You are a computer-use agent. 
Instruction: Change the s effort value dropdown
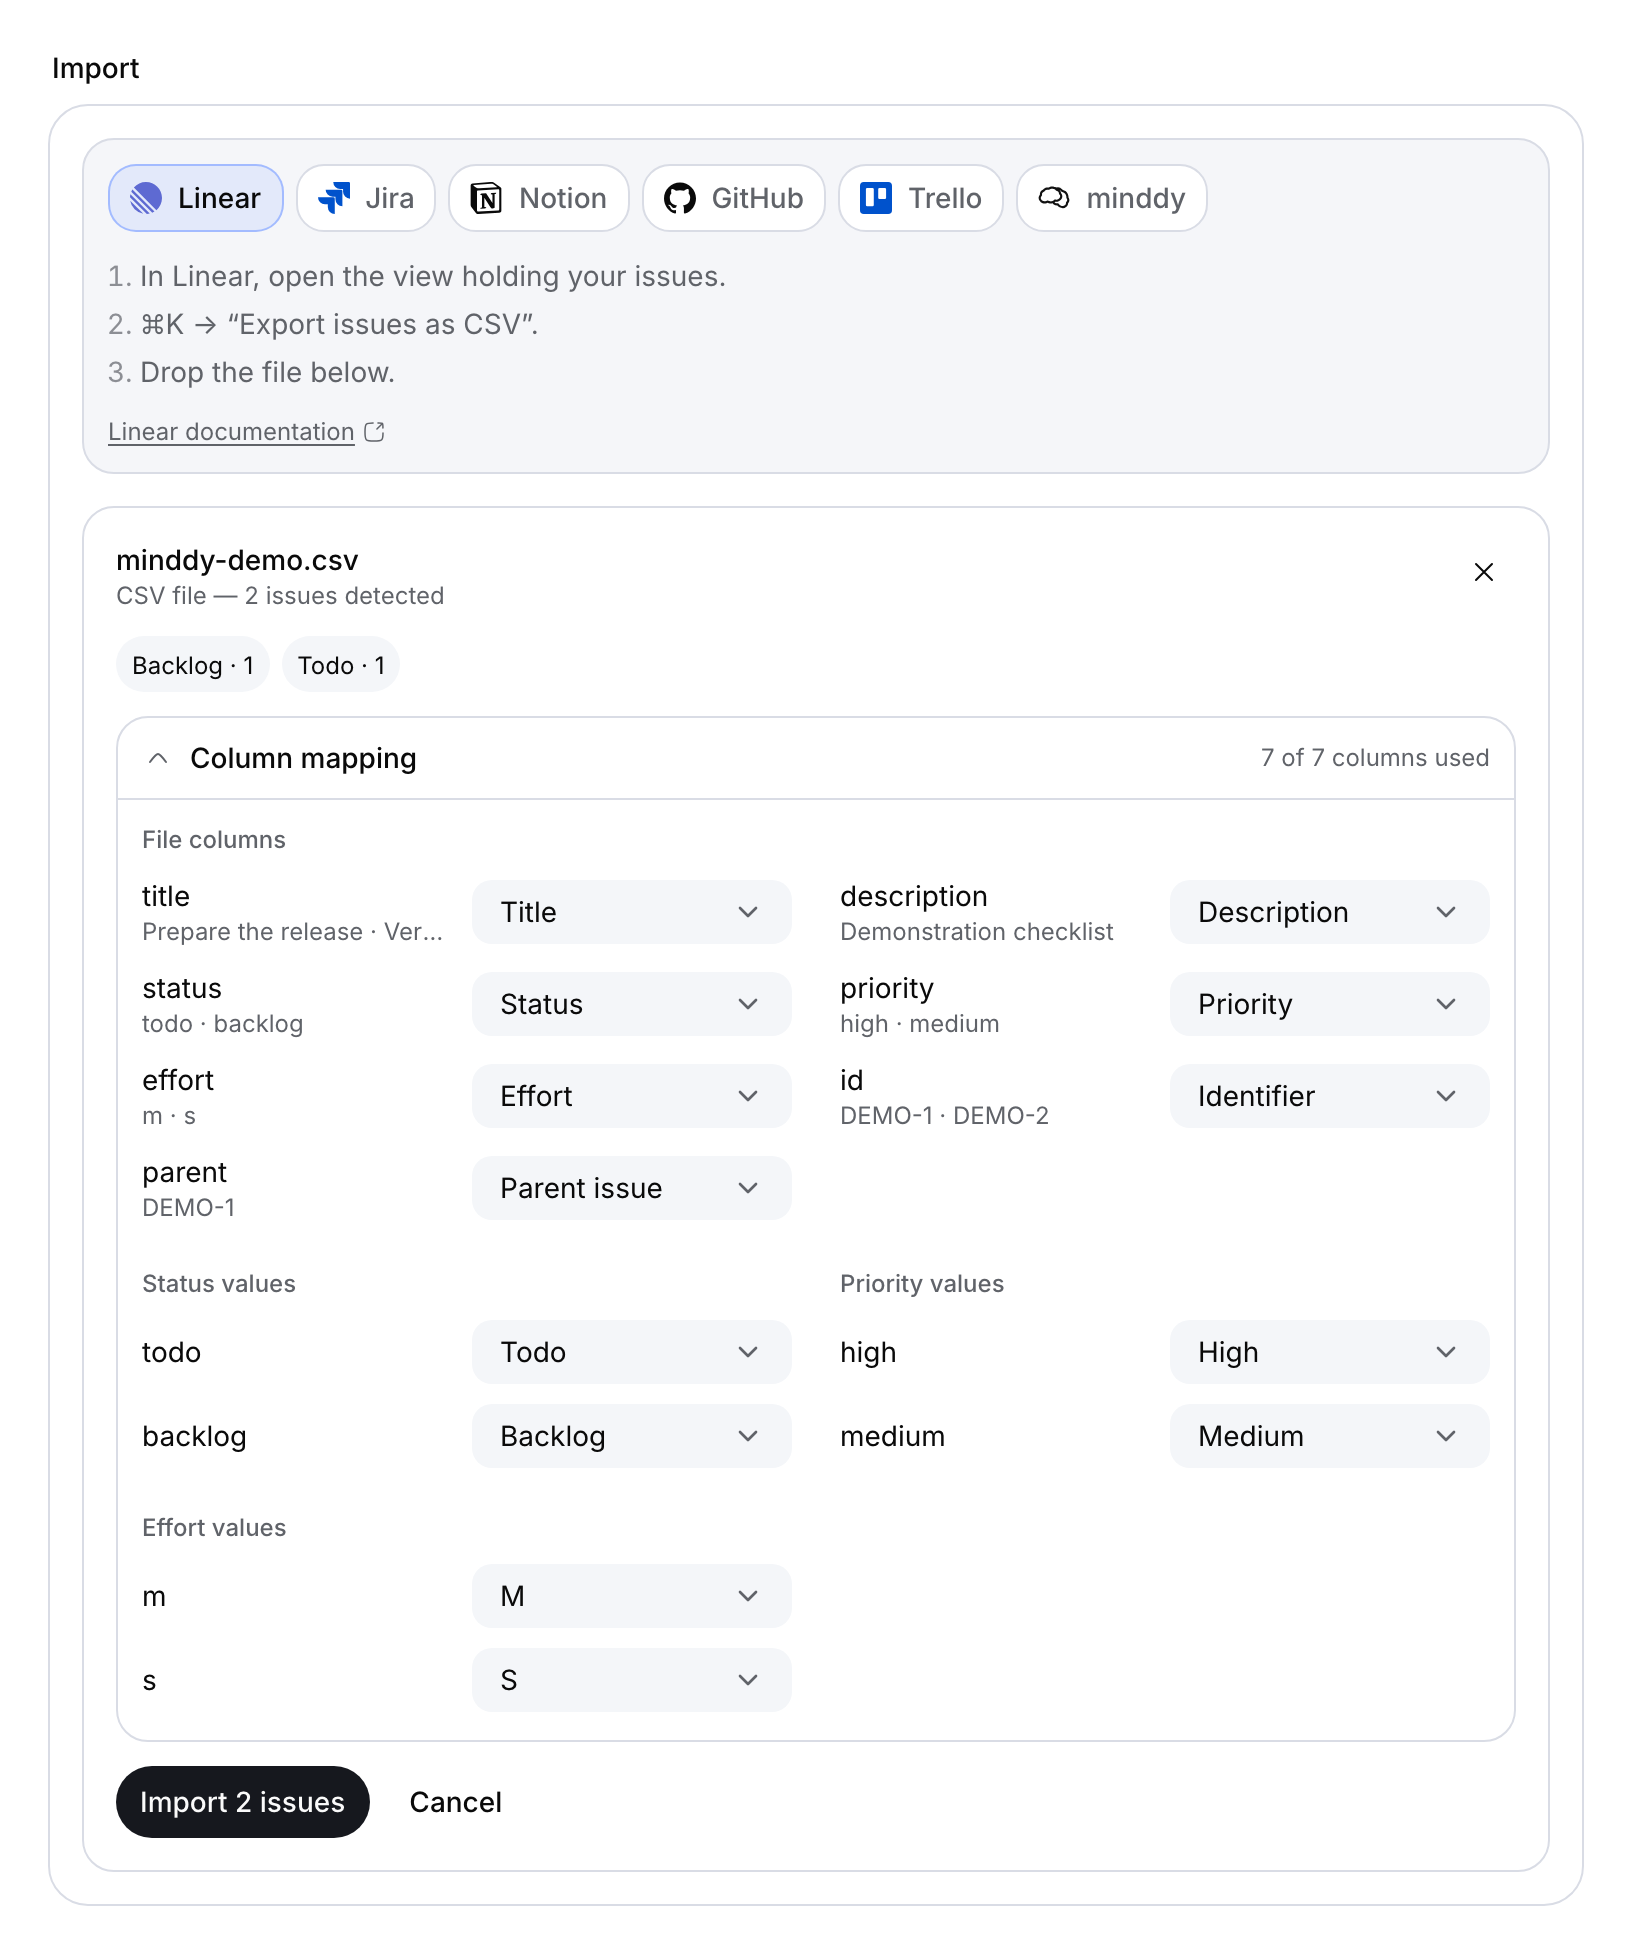(x=632, y=1680)
